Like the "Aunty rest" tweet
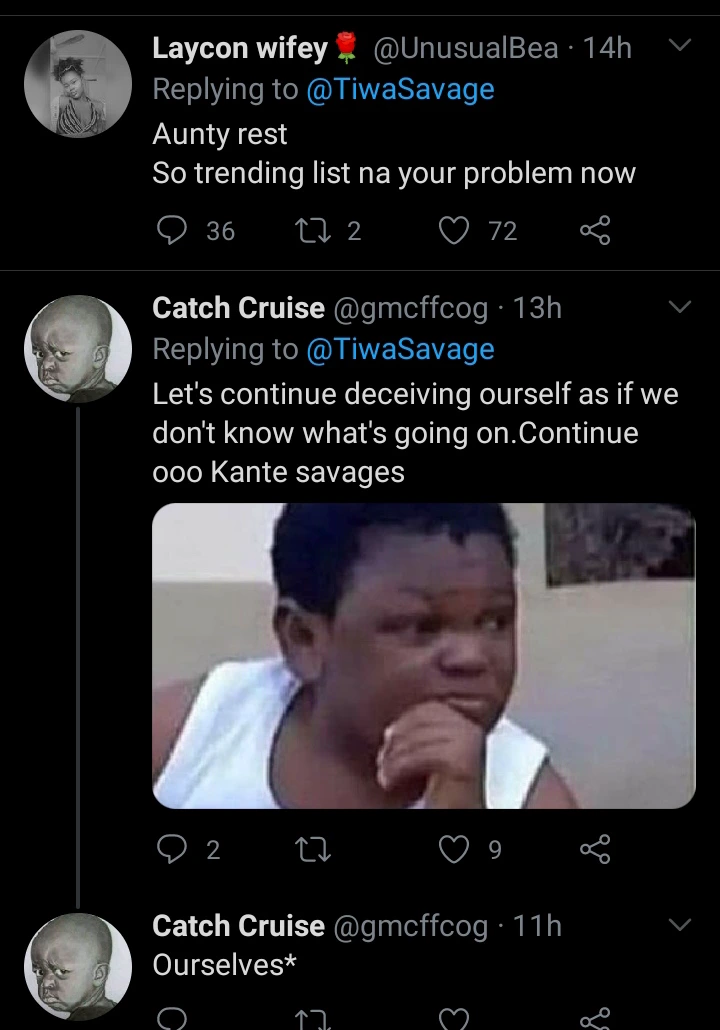The height and width of the screenshot is (1030, 720). tap(455, 231)
